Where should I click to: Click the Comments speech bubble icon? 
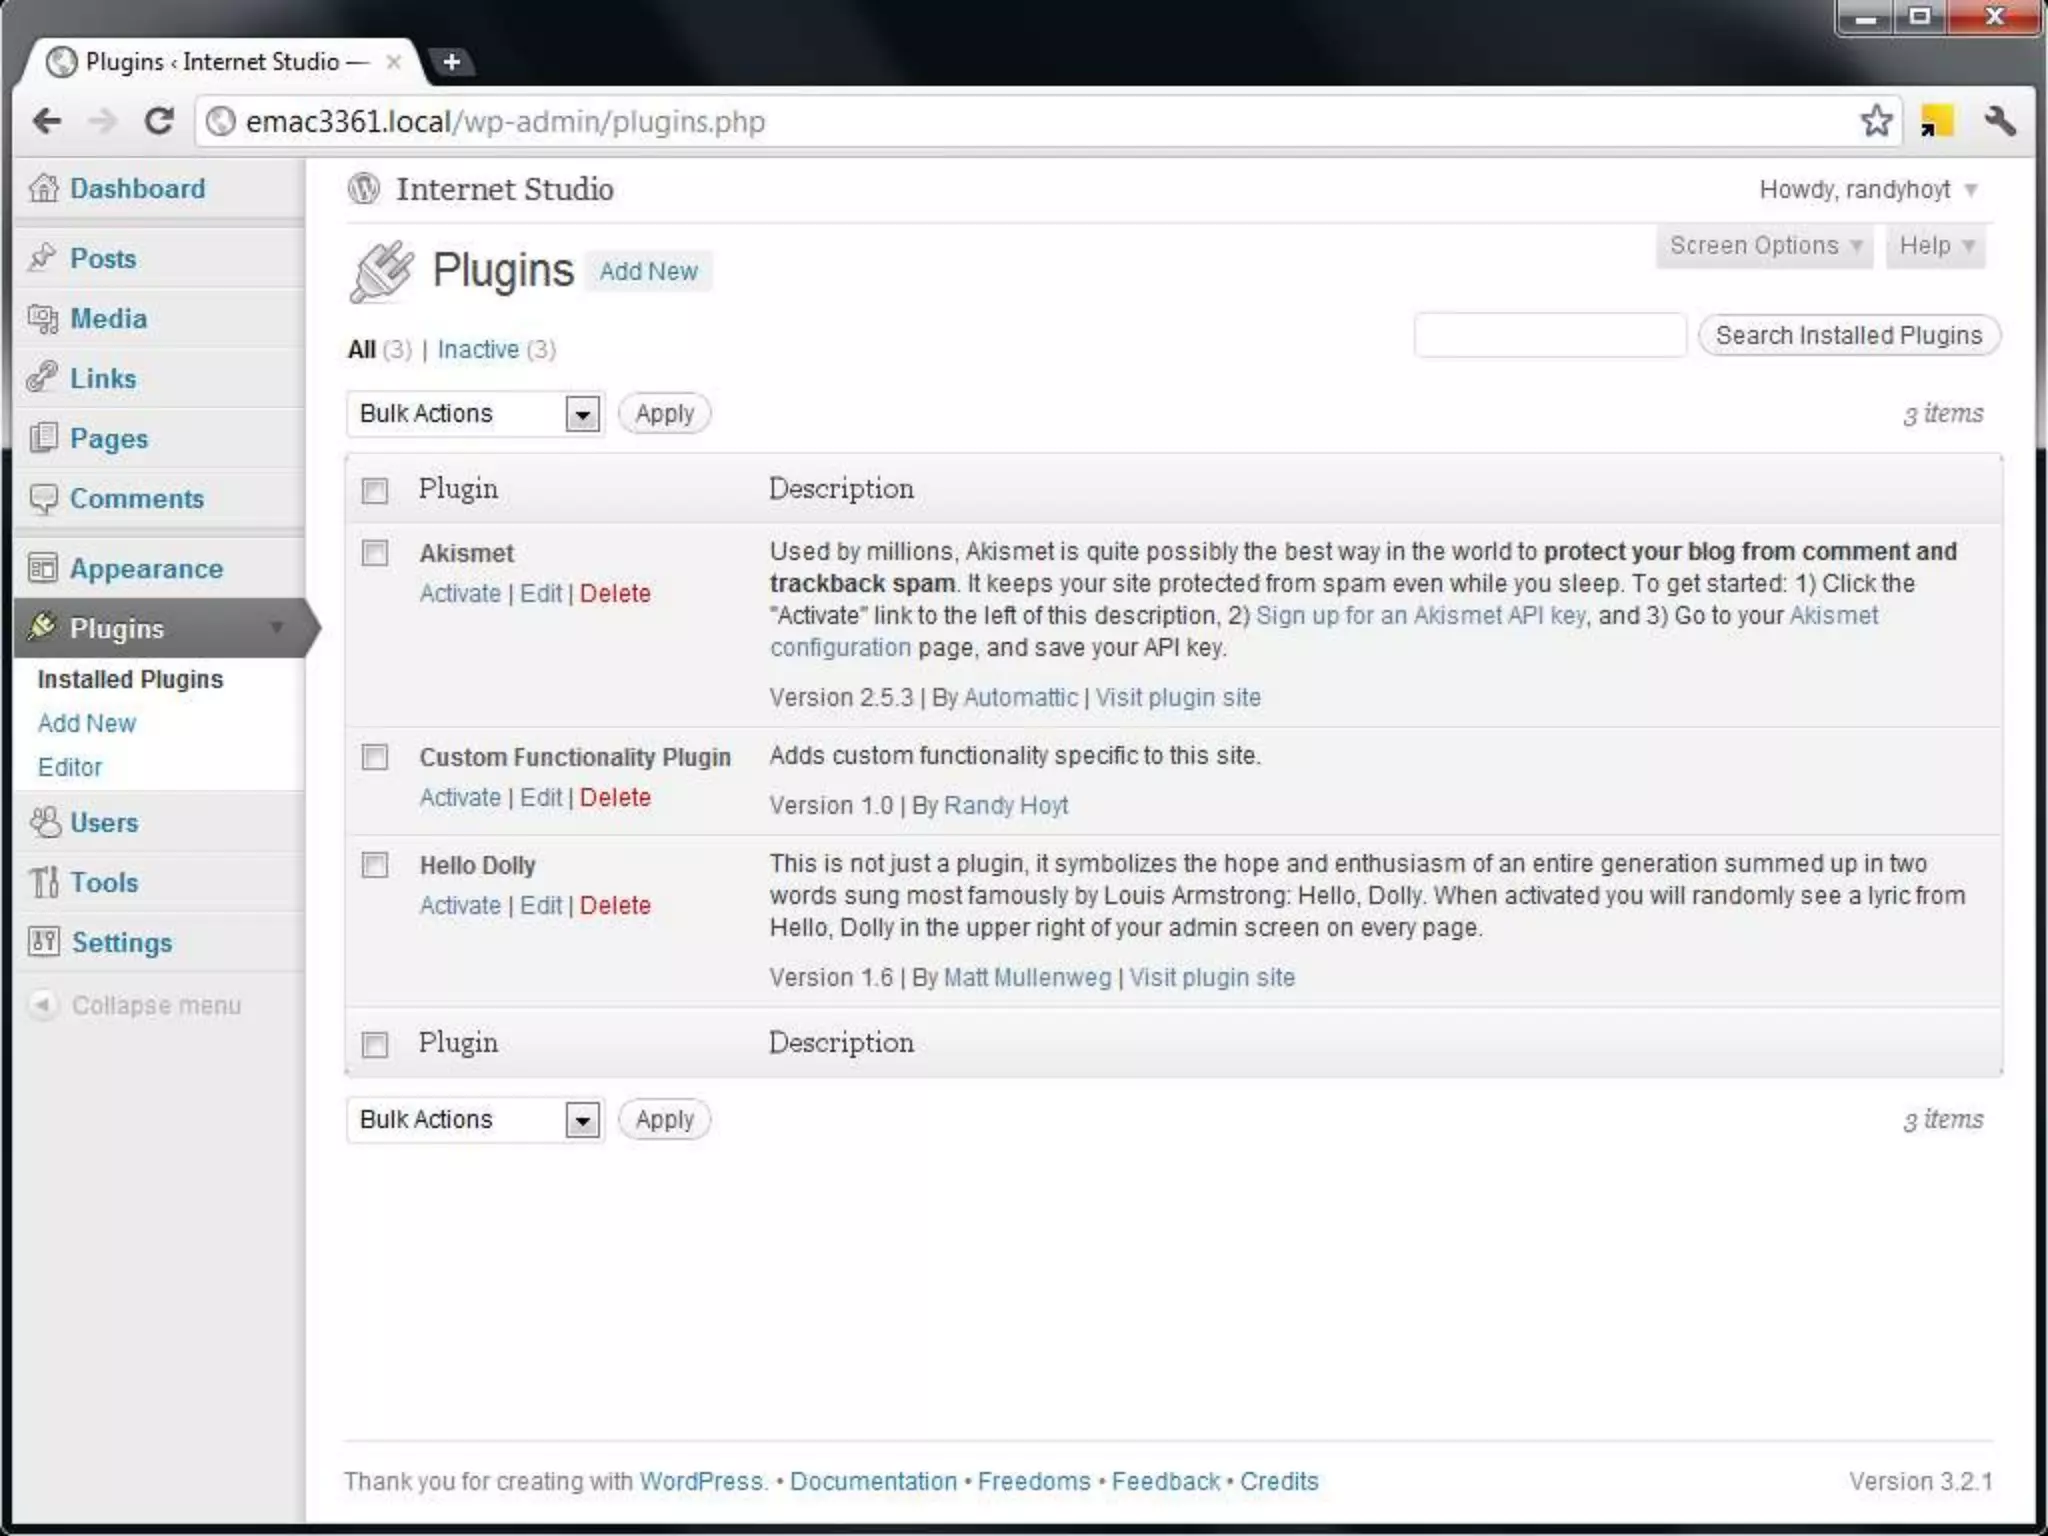pos(43,498)
